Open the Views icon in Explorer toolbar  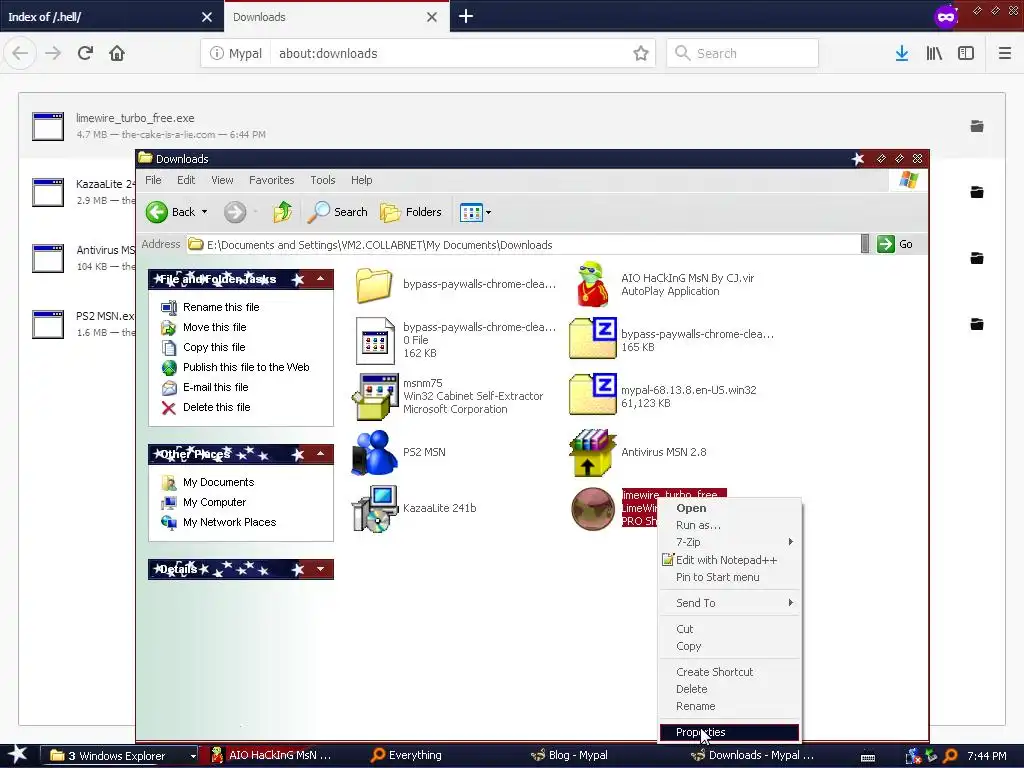point(470,212)
